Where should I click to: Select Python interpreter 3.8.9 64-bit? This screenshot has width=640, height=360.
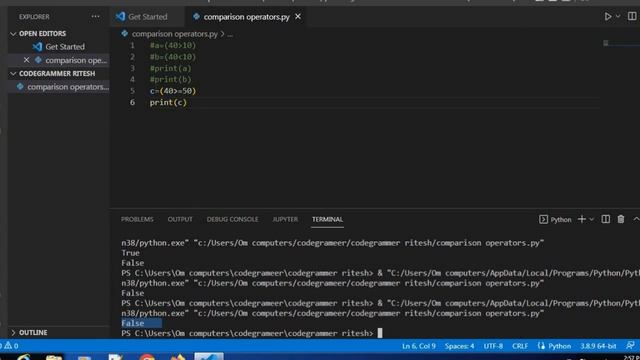pos(598,346)
